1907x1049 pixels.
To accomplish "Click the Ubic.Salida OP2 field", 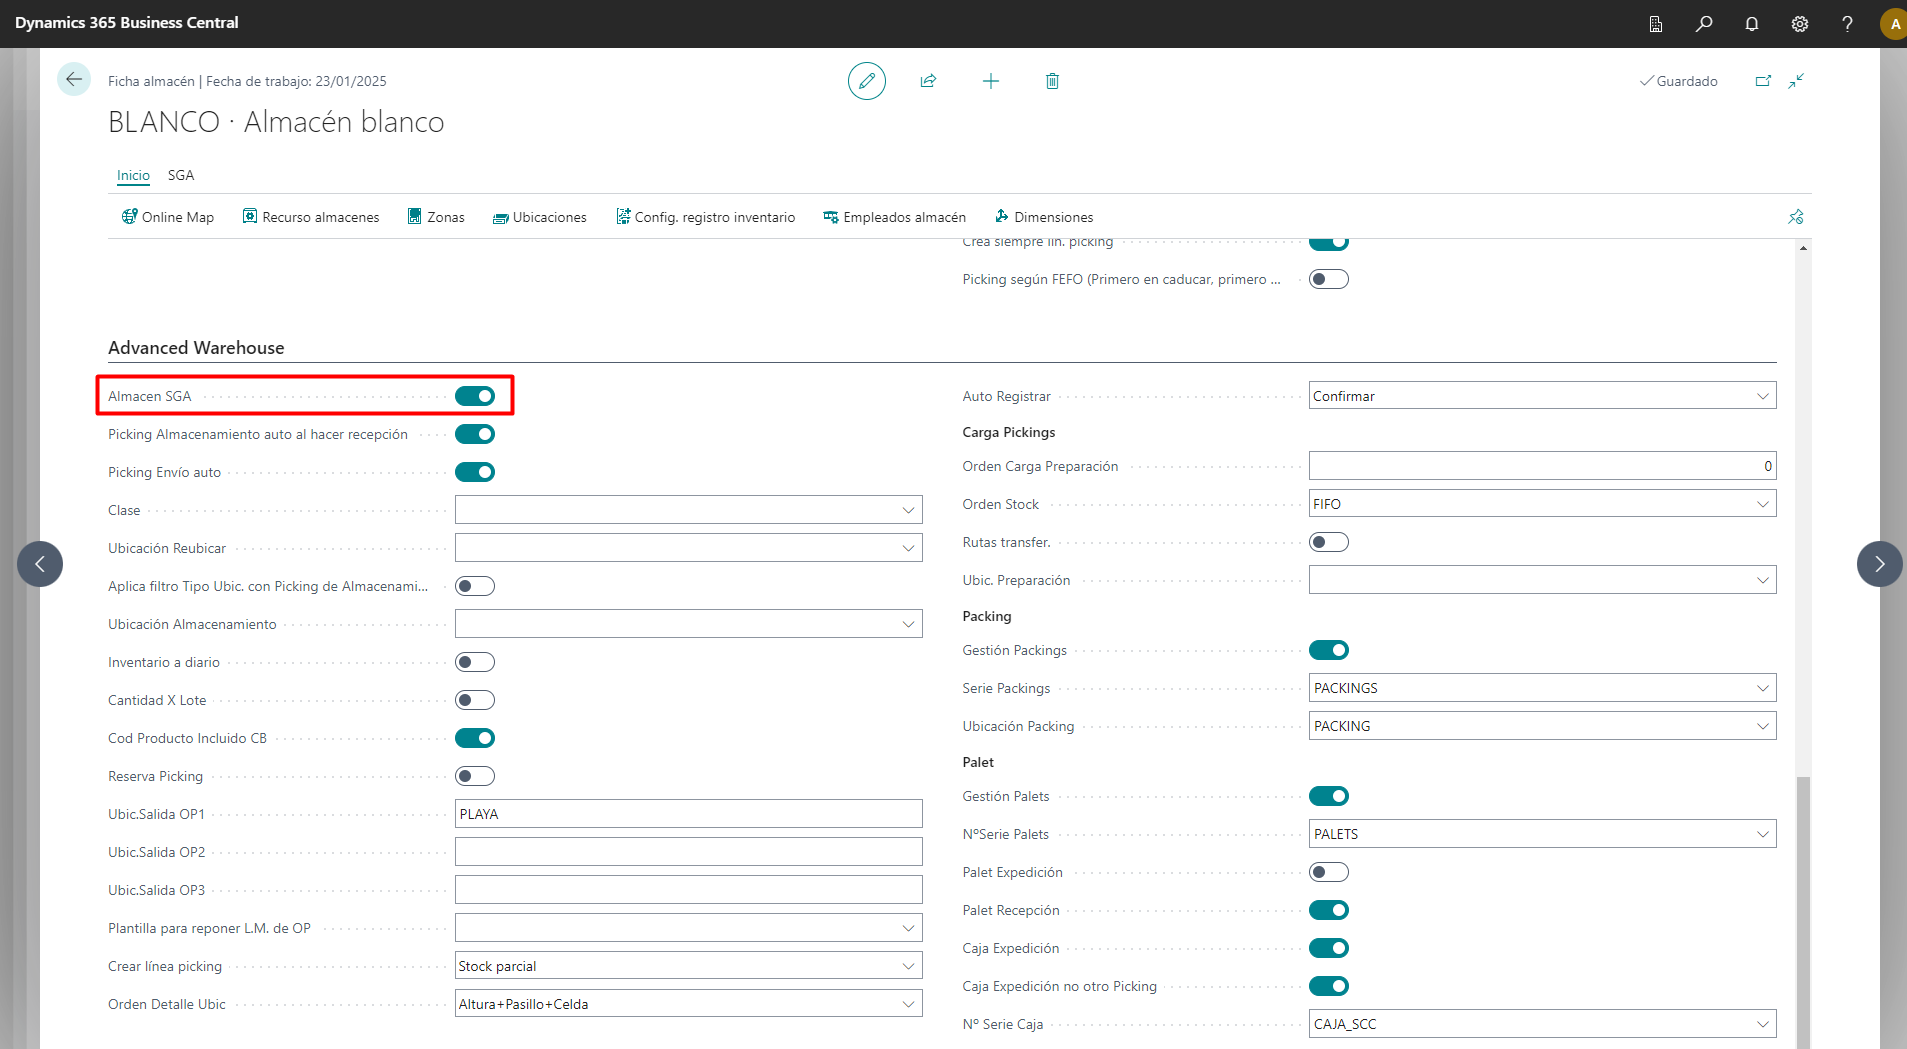I will pos(688,852).
